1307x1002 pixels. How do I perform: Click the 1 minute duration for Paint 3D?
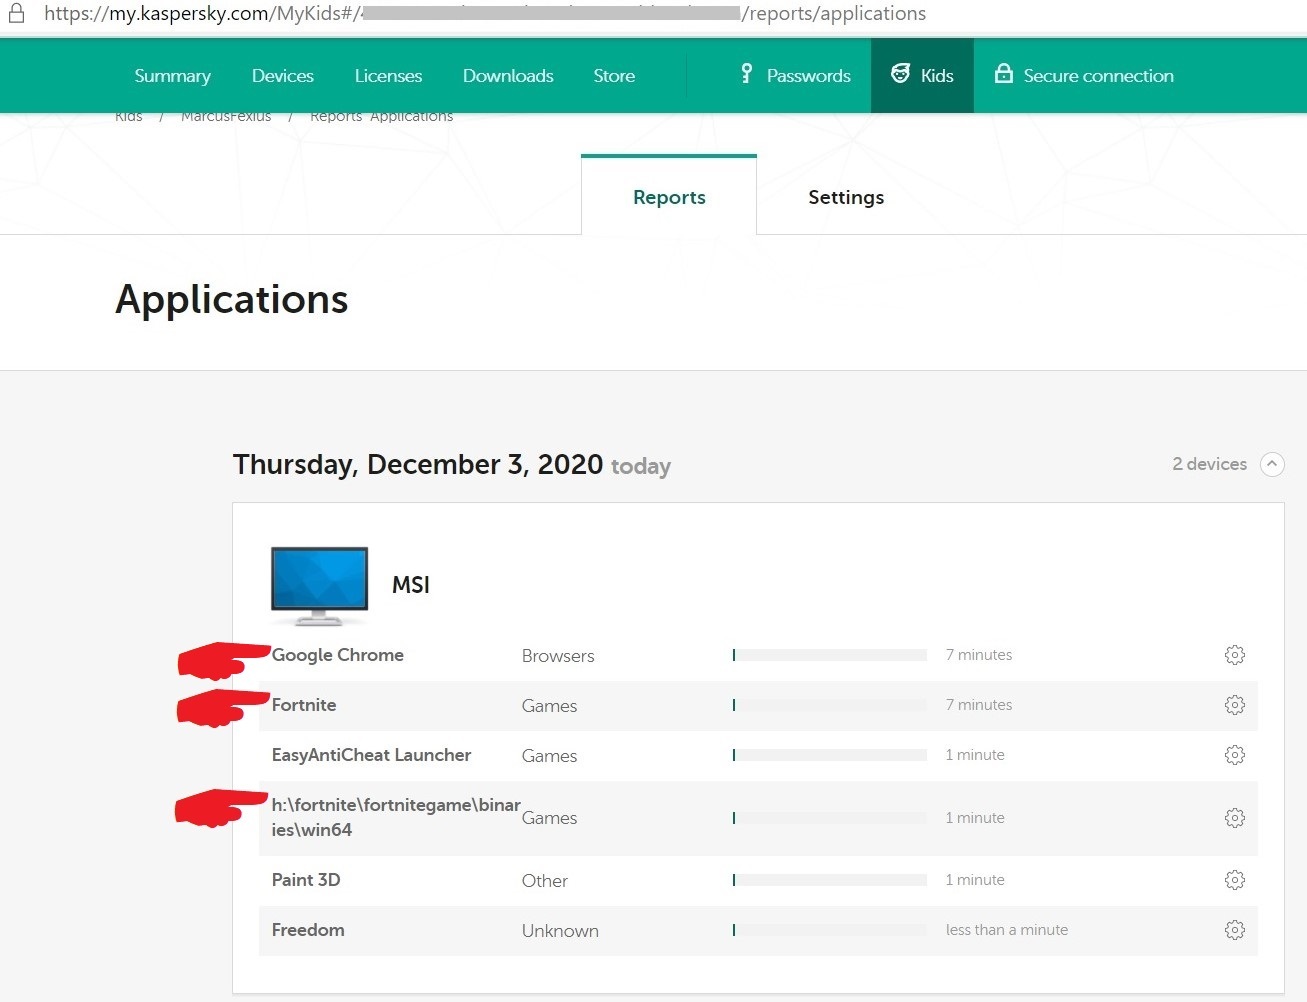pos(975,880)
